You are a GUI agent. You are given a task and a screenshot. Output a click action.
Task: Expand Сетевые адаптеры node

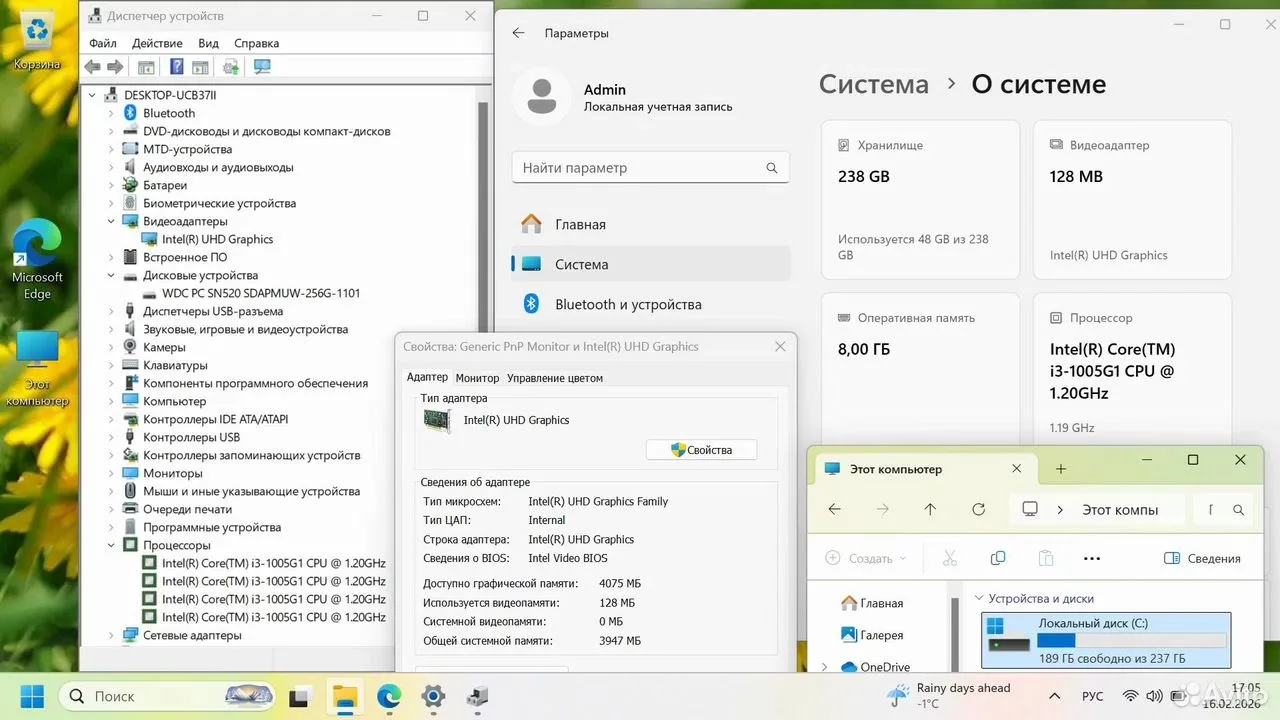click(111, 635)
